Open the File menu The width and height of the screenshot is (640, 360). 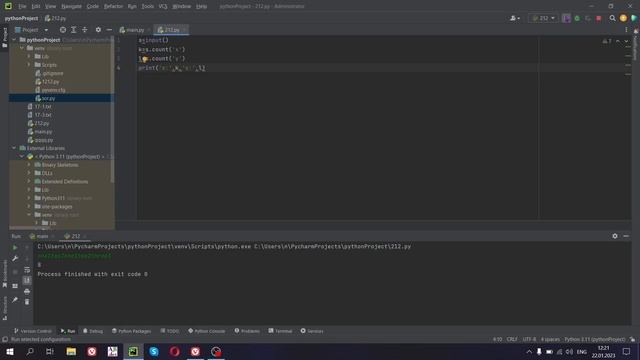pyautogui.click(x=22, y=6)
